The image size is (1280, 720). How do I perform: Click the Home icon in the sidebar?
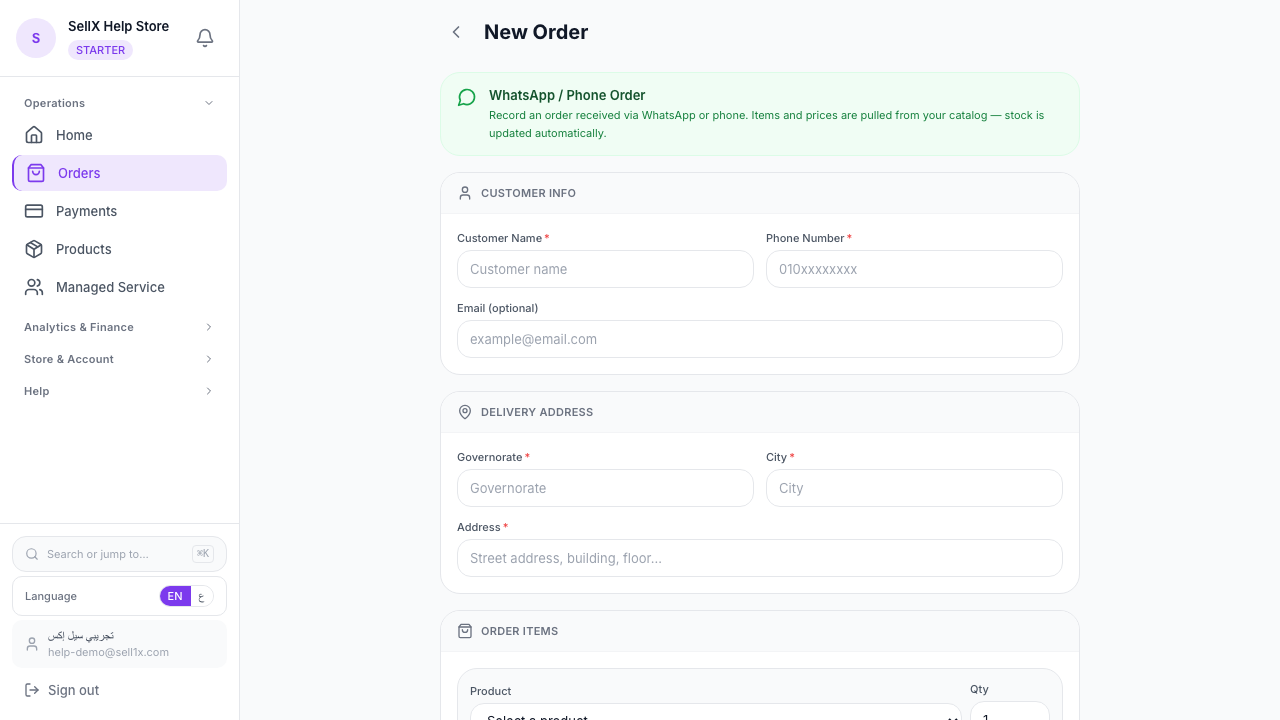click(34, 135)
